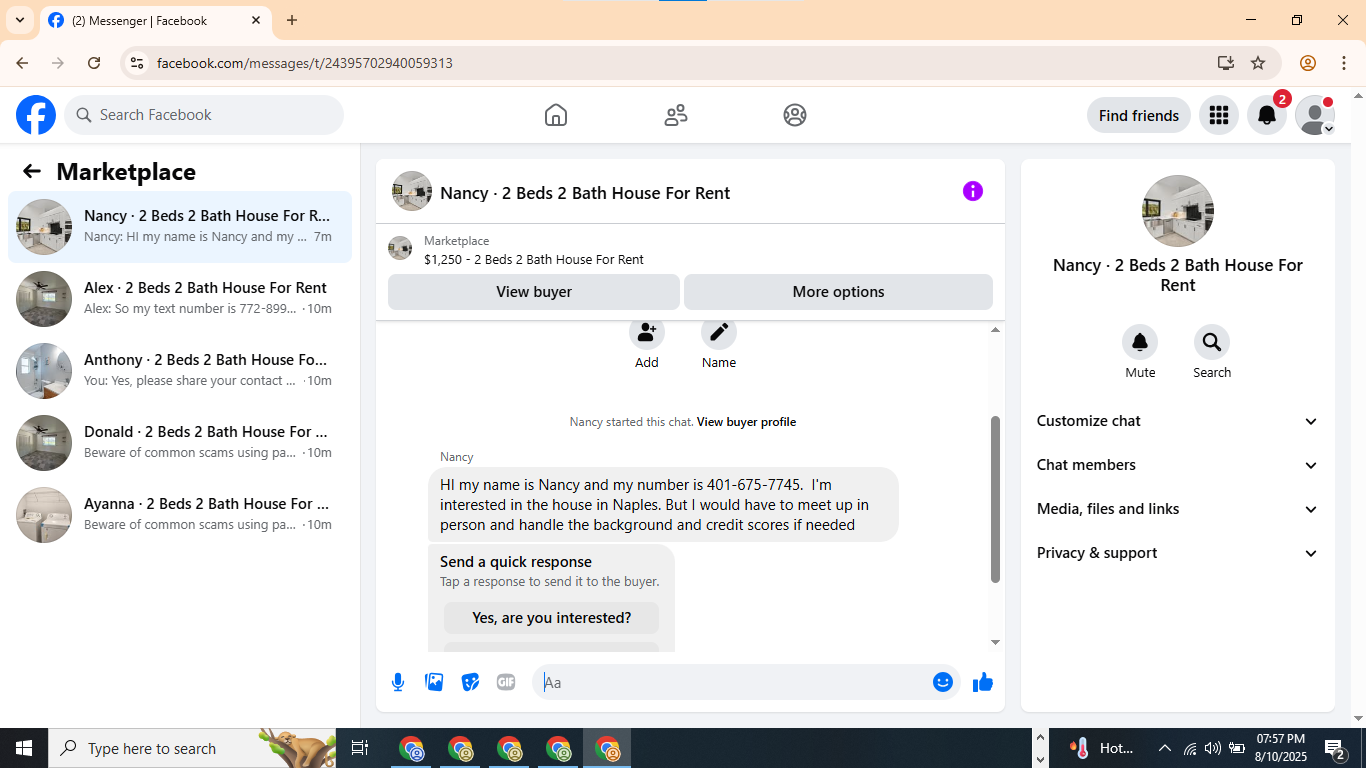Image resolution: width=1366 pixels, height=768 pixels.
Task: Show hidden system tray icons
Action: pos(1164,748)
